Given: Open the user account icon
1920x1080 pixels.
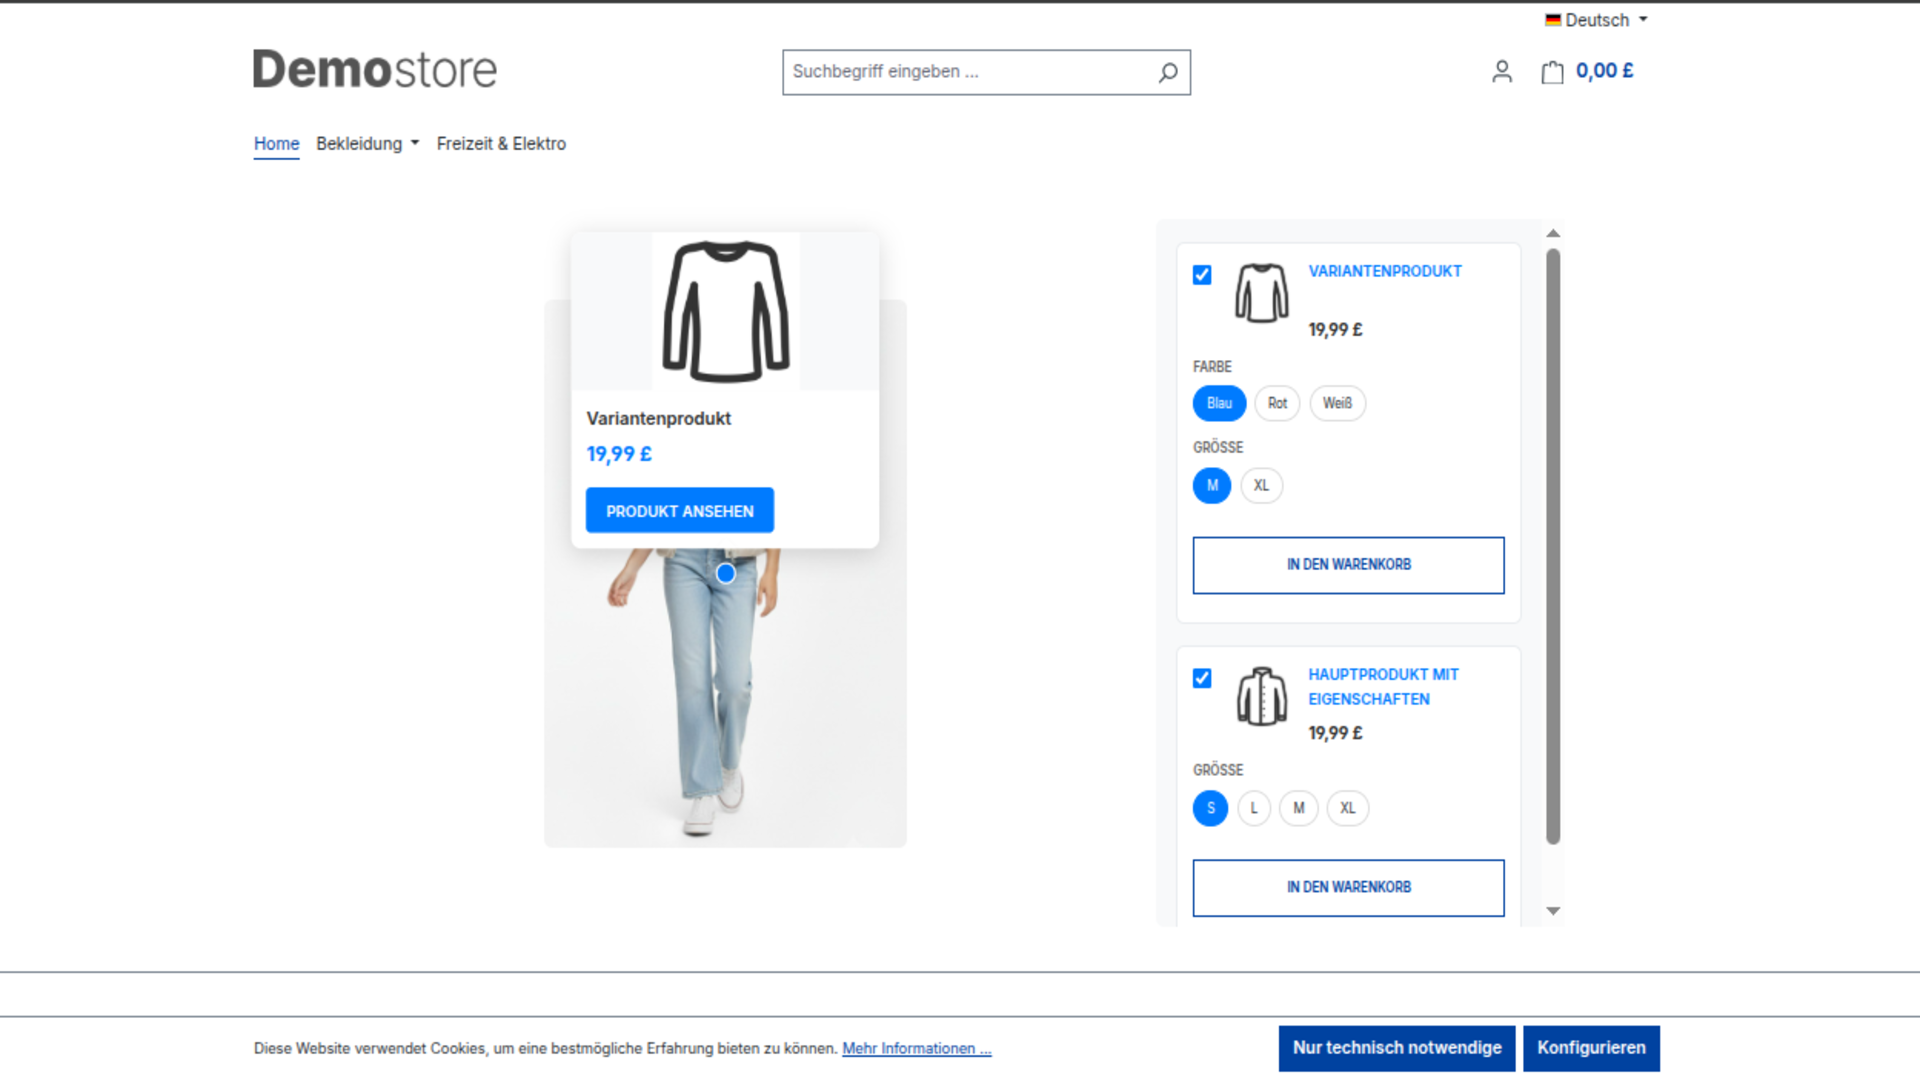Looking at the screenshot, I should [x=1501, y=71].
